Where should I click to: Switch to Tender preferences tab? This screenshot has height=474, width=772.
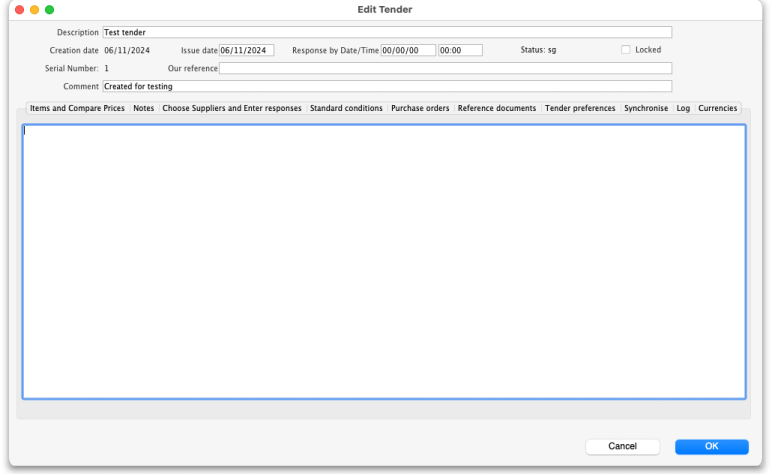(580, 108)
